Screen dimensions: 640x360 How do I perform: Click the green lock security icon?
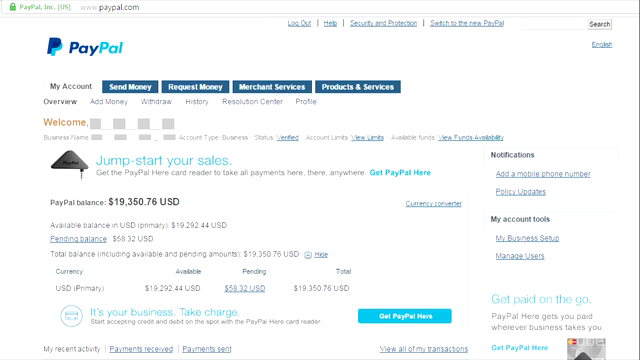tap(13, 7)
